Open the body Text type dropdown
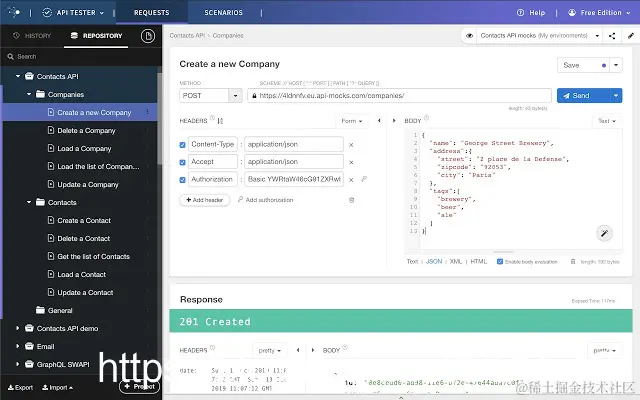 pyautogui.click(x=607, y=121)
